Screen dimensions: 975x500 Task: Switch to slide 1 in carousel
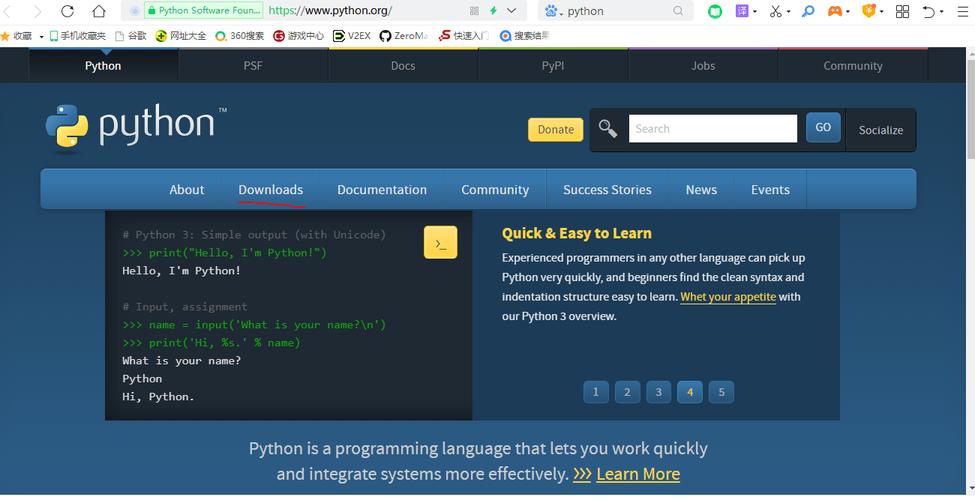[596, 392]
